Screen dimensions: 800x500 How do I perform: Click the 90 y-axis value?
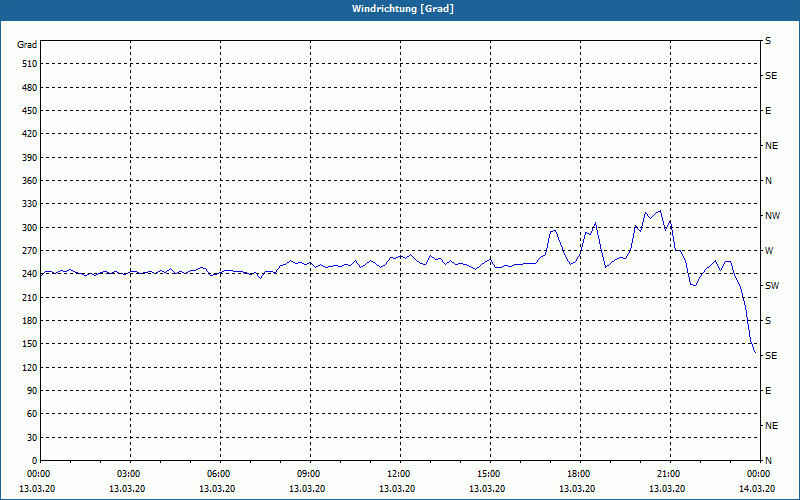(32, 391)
